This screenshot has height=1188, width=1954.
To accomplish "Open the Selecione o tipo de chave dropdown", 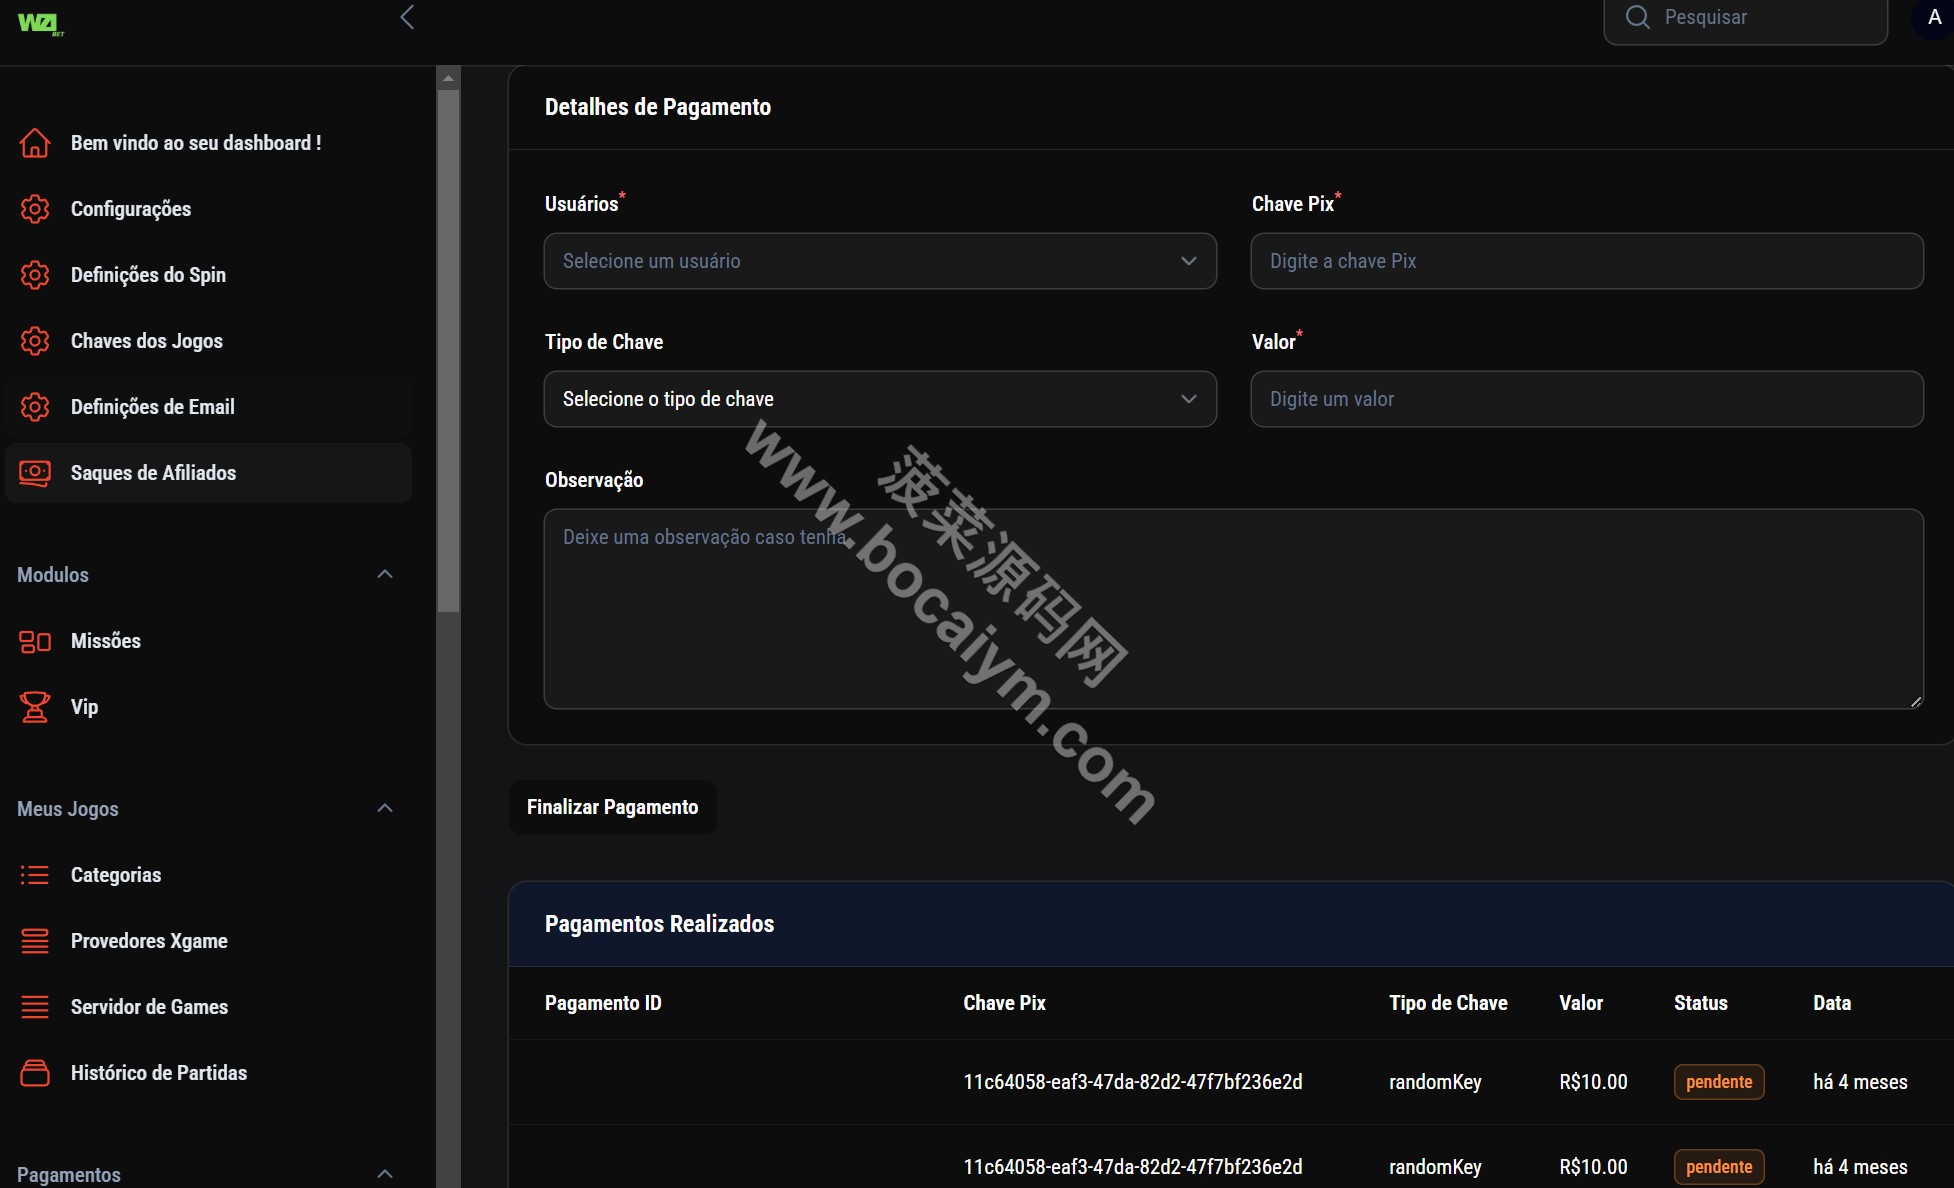I will pyautogui.click(x=880, y=399).
